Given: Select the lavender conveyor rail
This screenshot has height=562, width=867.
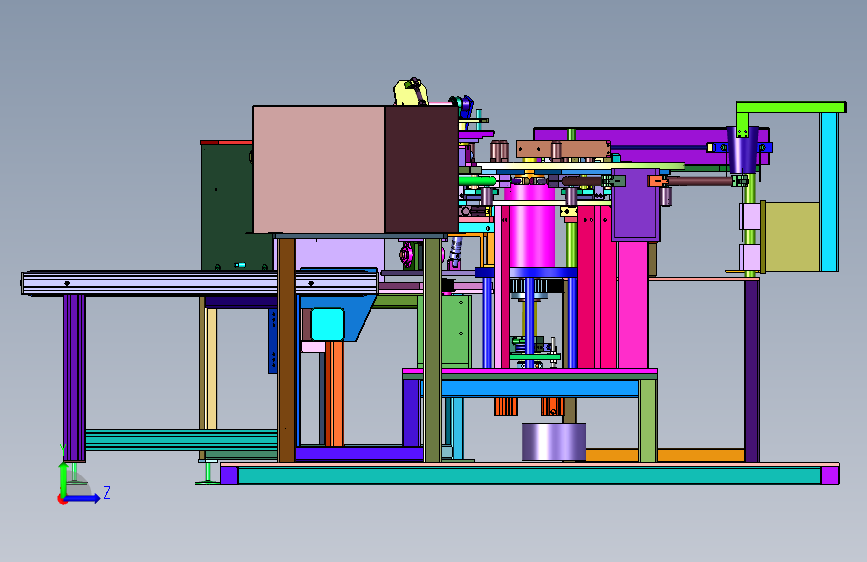Looking at the screenshot, I should click(x=199, y=283).
